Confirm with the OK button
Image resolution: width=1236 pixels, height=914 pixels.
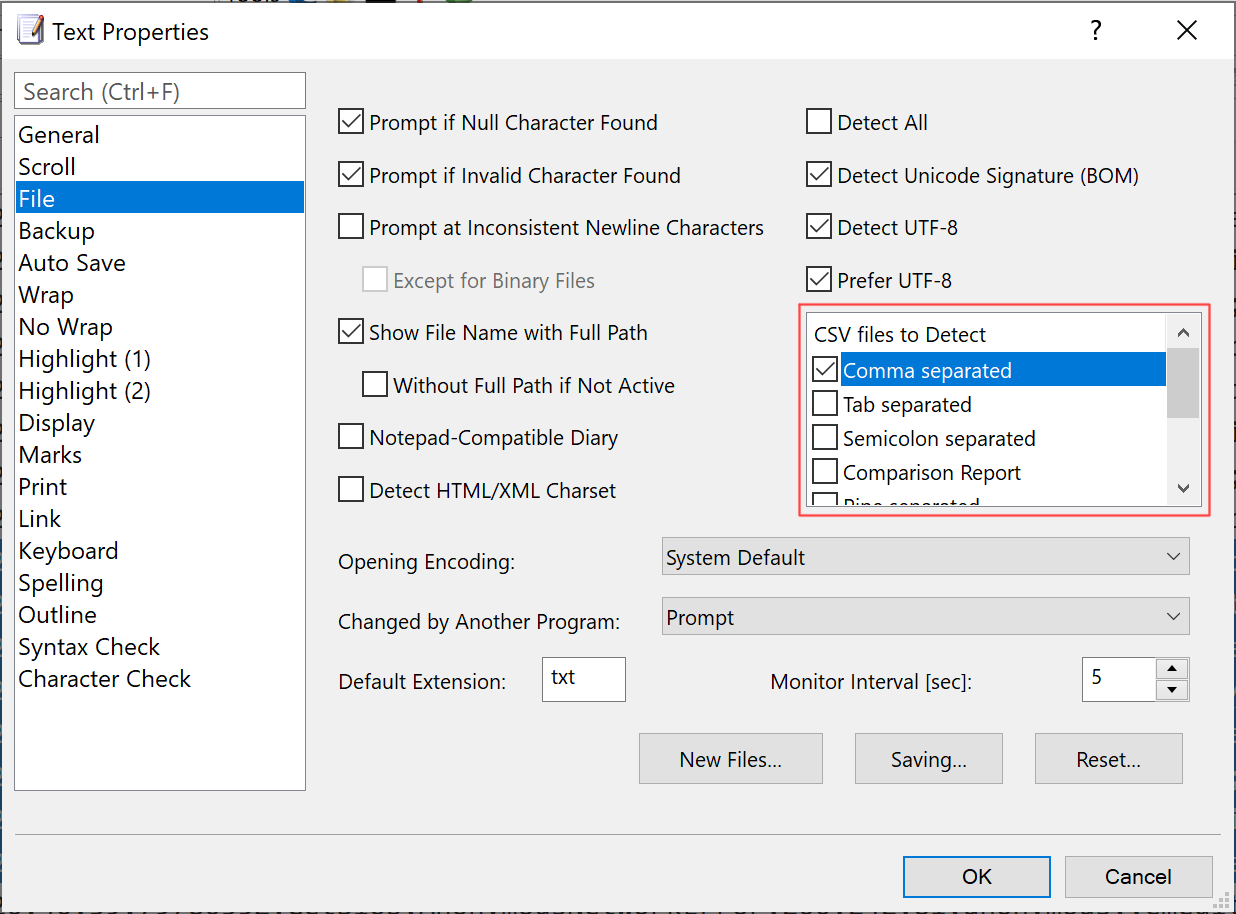(x=977, y=877)
